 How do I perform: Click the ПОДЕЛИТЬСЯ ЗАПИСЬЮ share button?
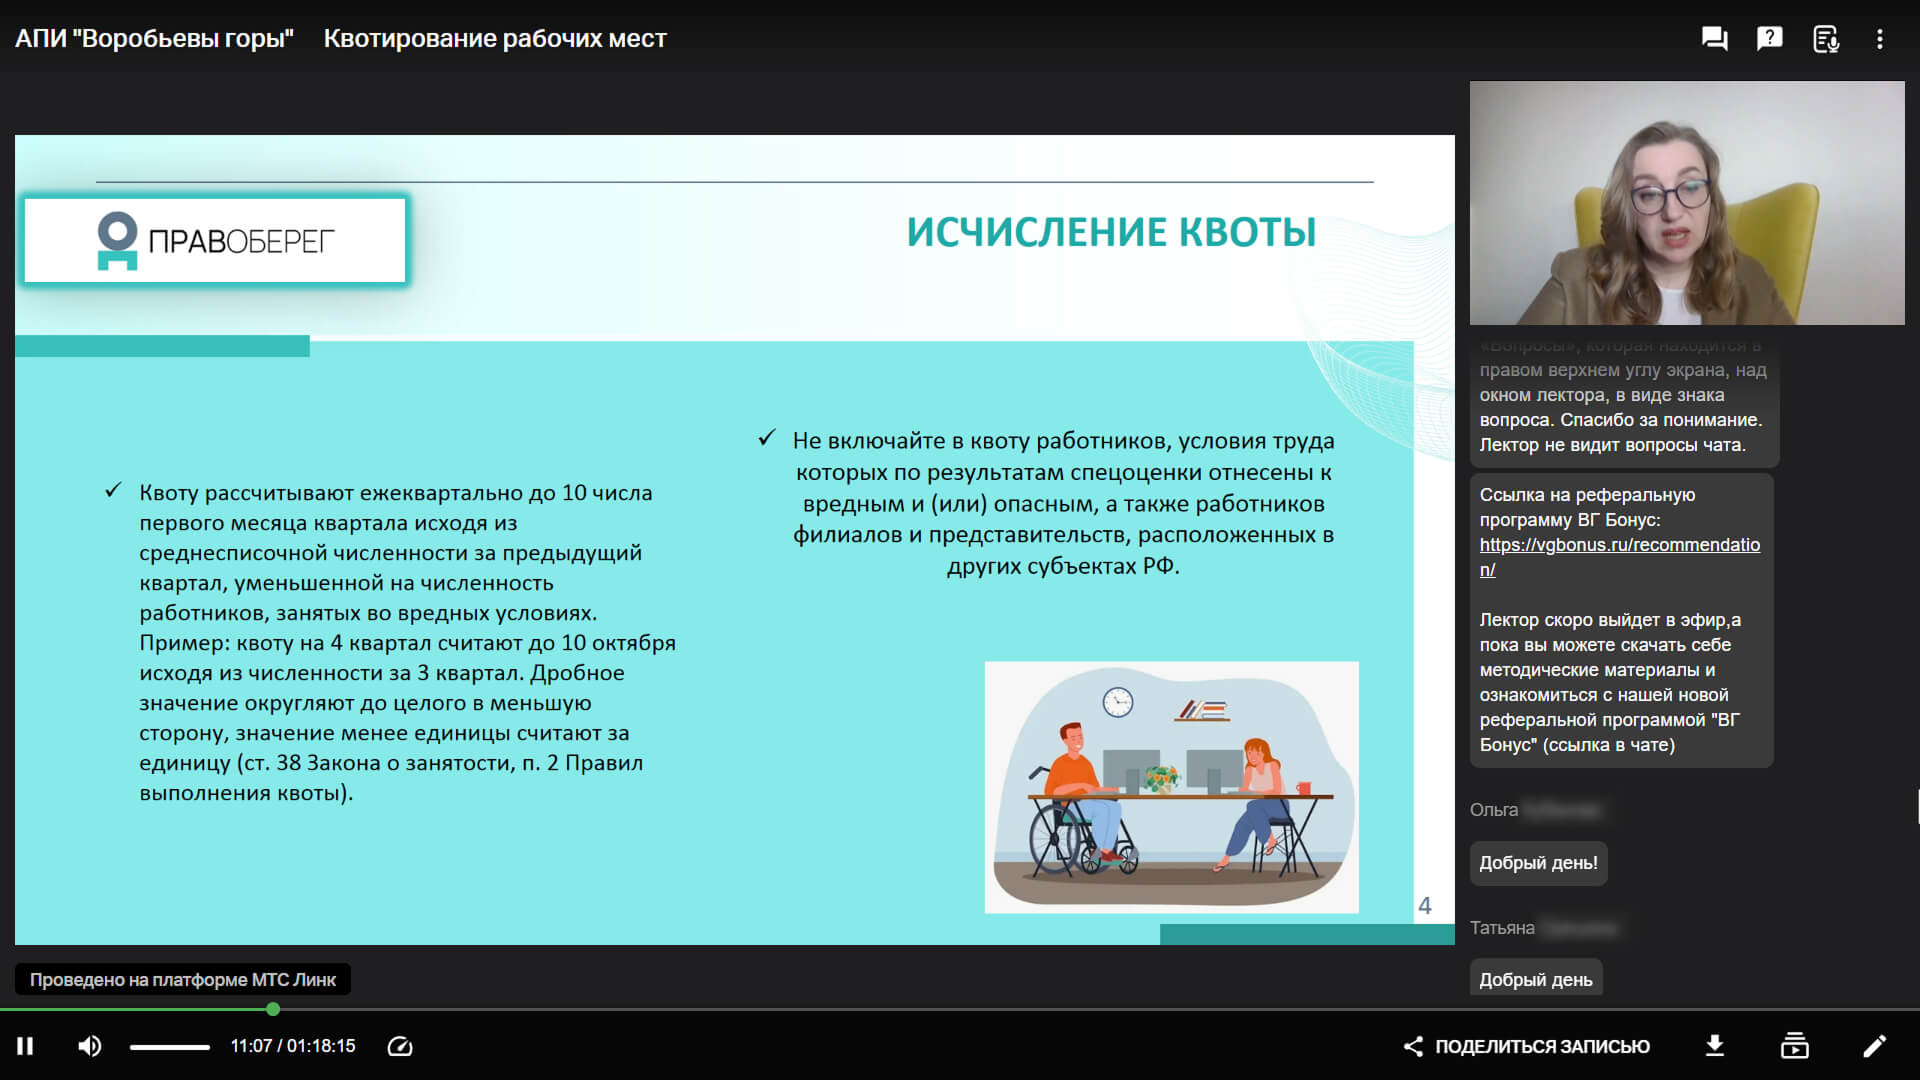tap(1527, 1046)
